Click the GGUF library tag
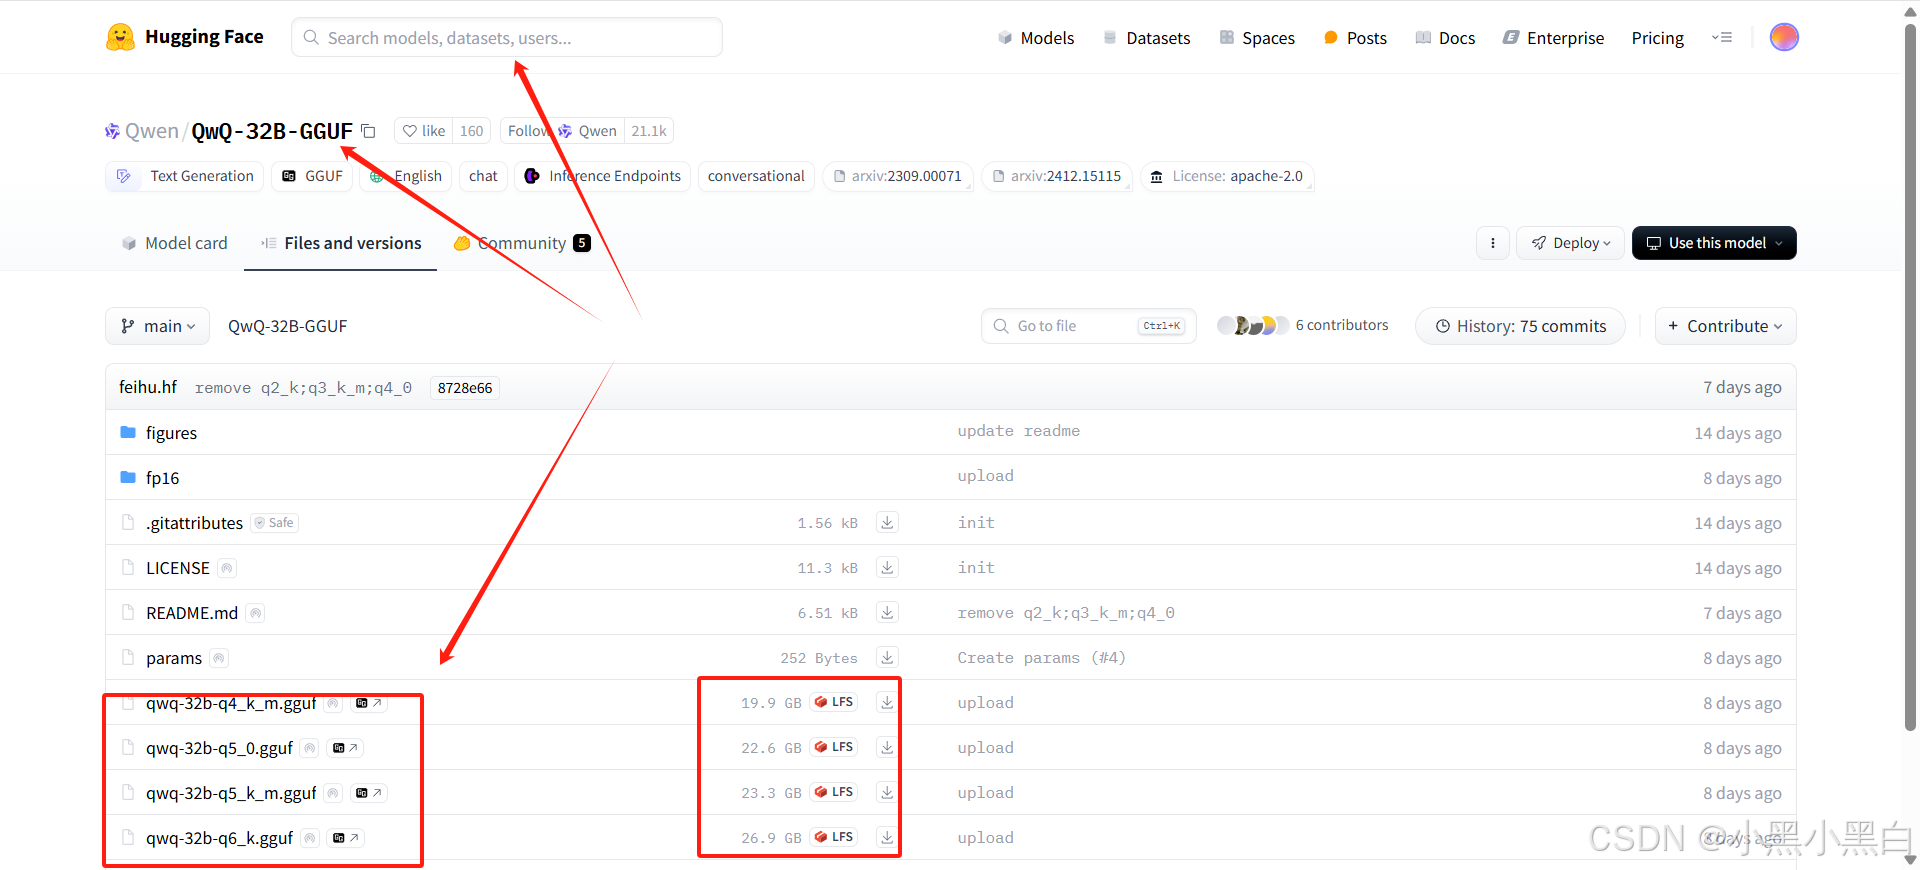The width and height of the screenshot is (1920, 870). point(312,176)
